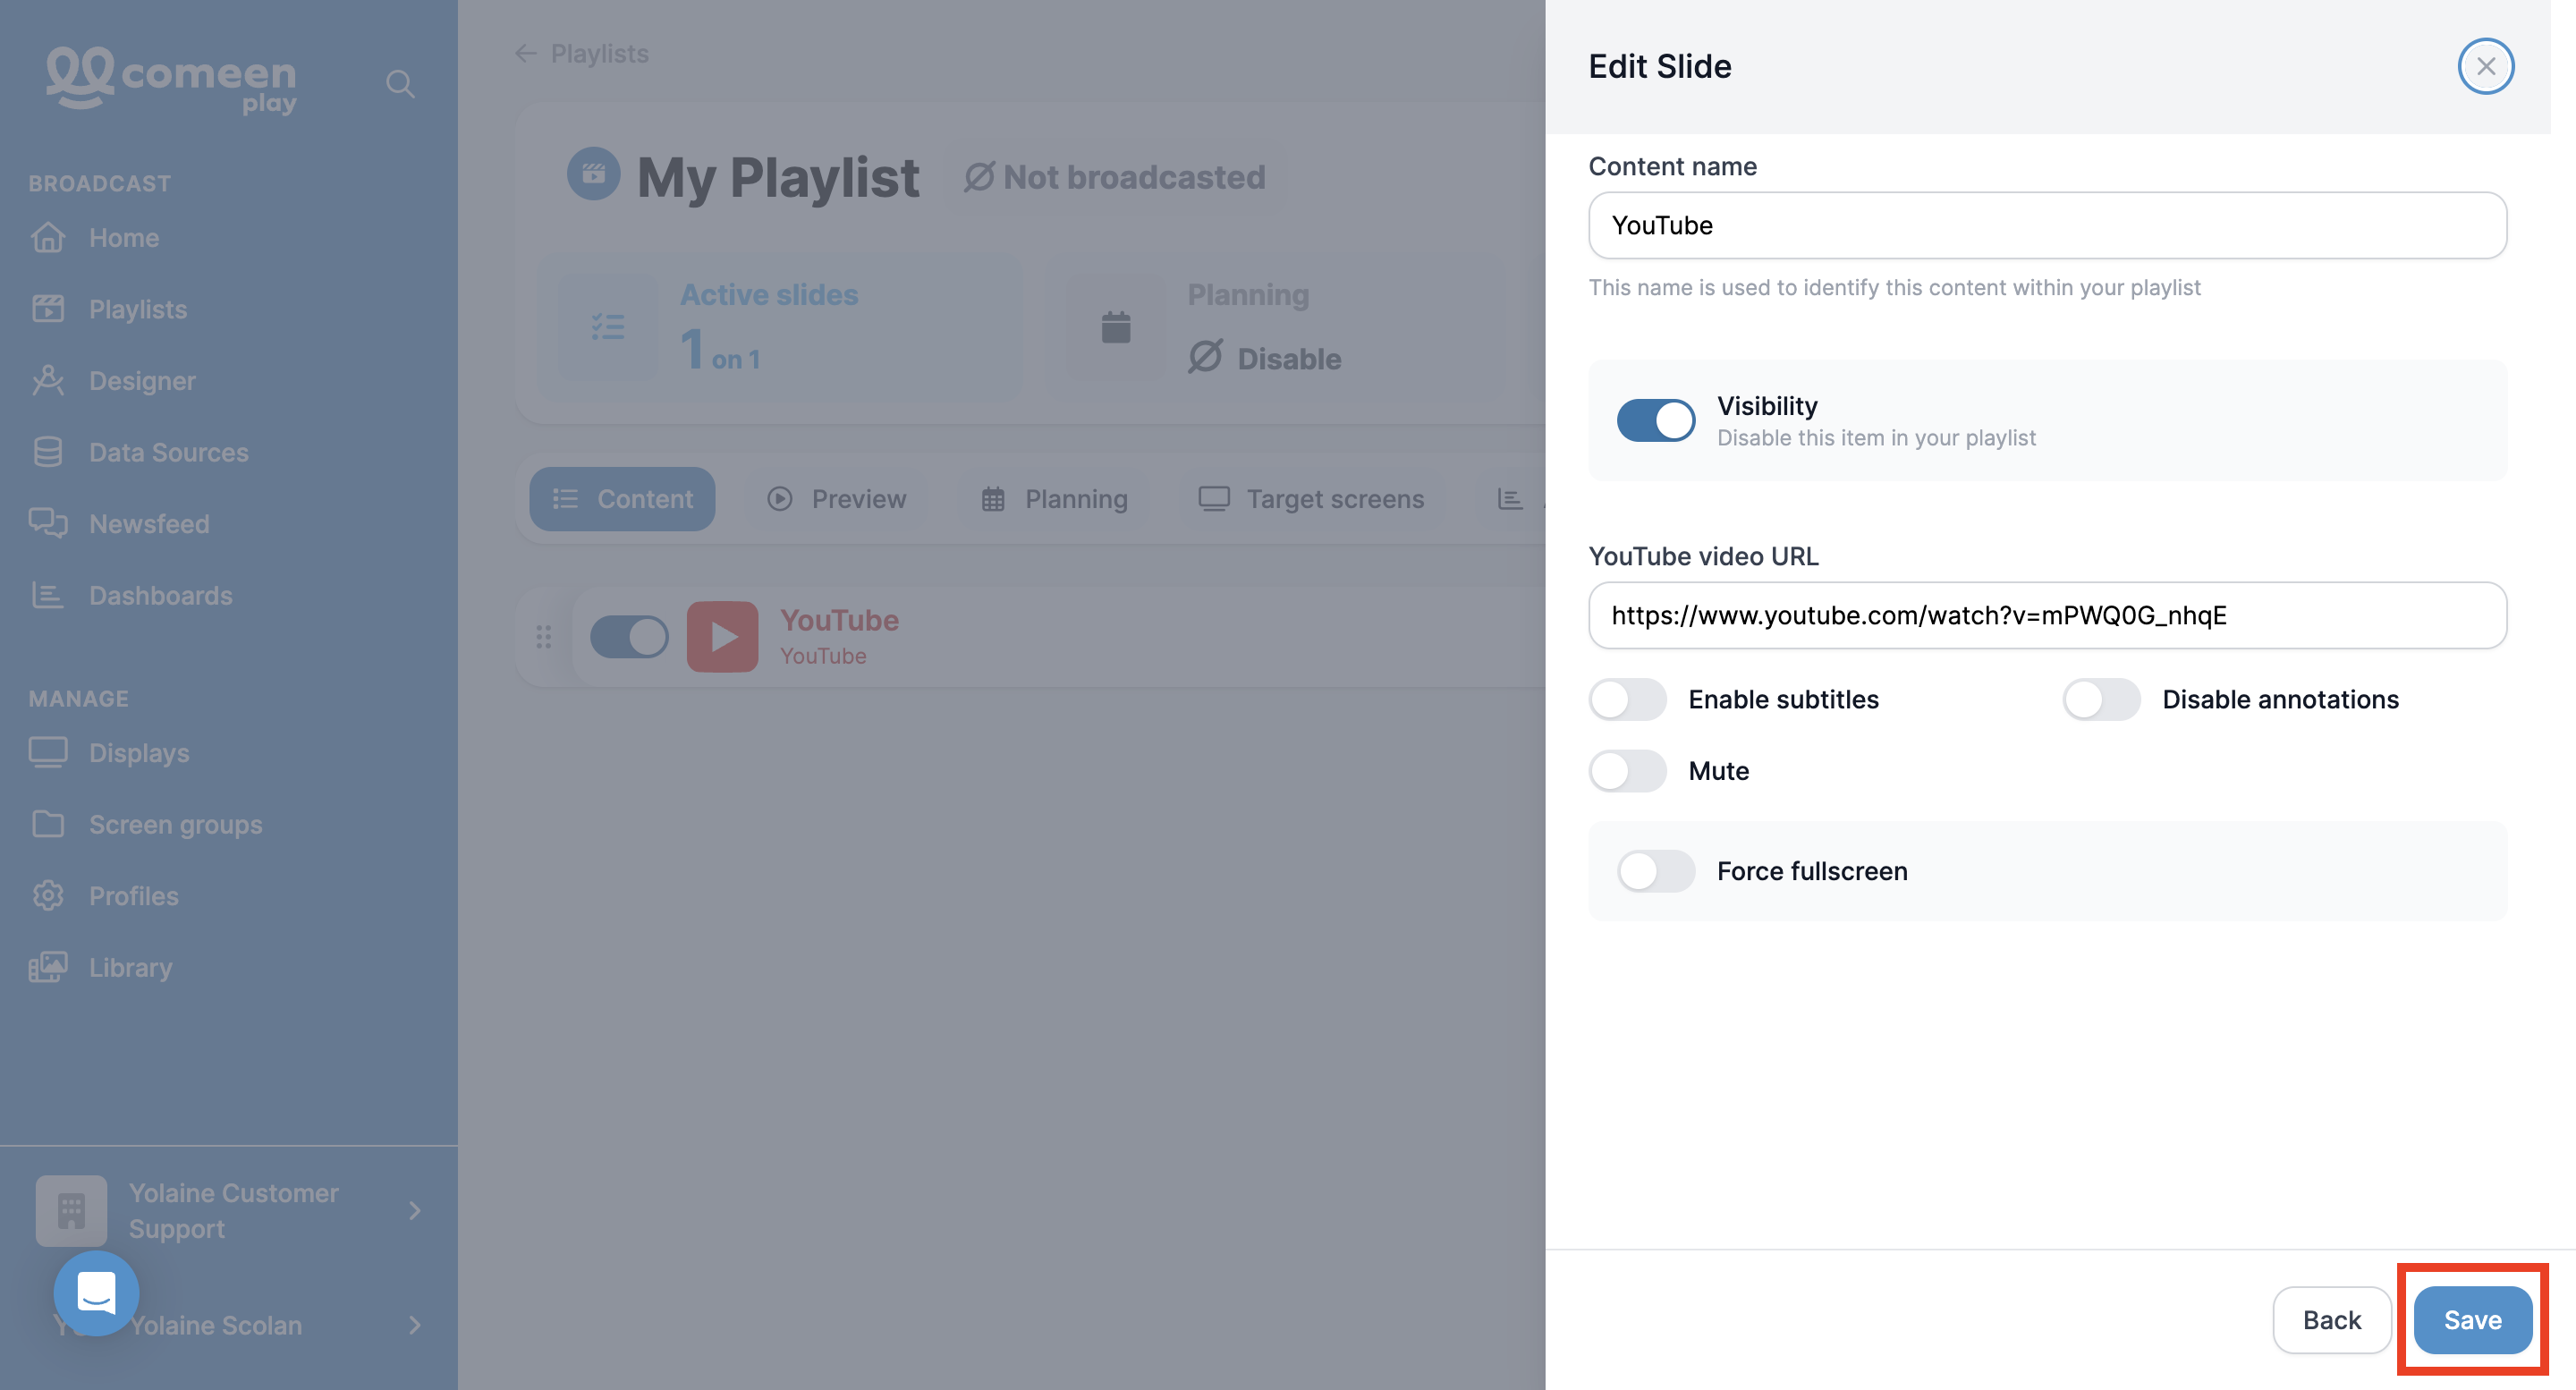Click the Not broadcasted status icon
Image resolution: width=2576 pixels, height=1390 pixels.
979,177
